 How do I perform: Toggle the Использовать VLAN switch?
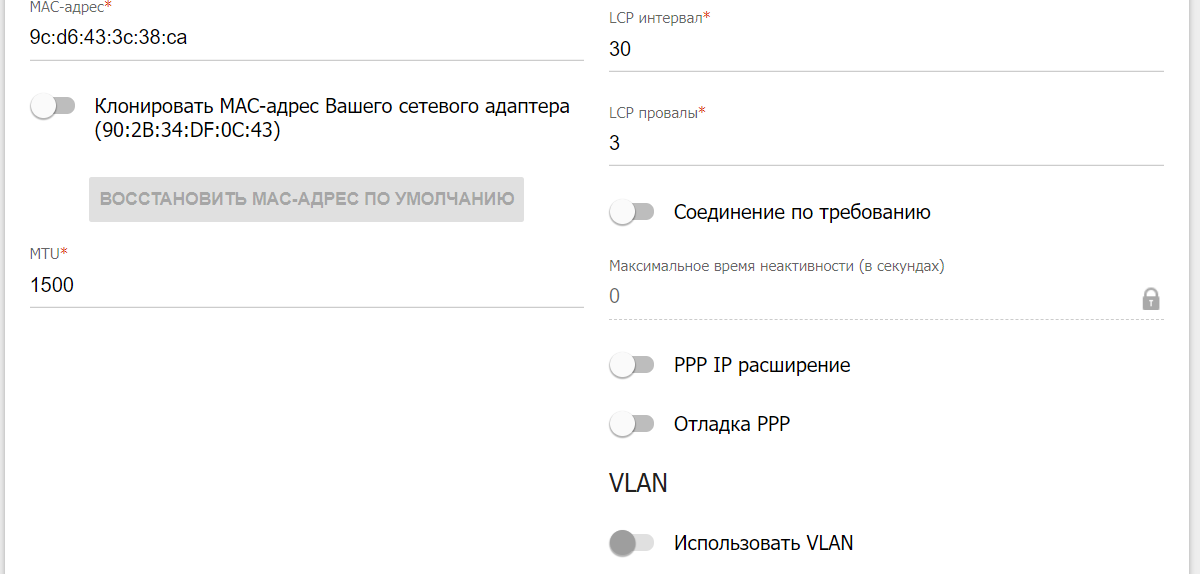point(632,543)
